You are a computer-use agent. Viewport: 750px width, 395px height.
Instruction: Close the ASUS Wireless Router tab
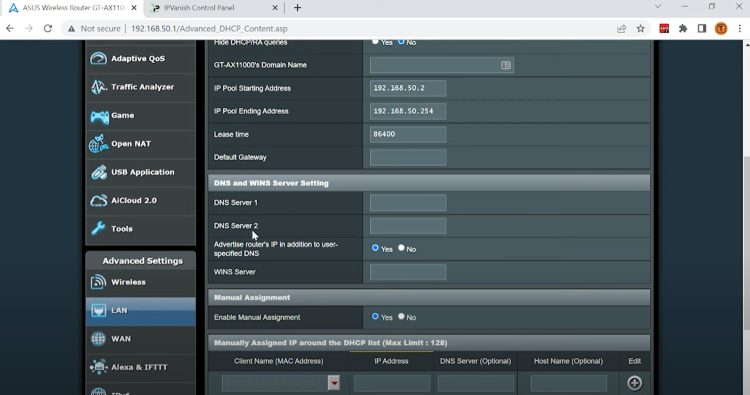tap(134, 8)
